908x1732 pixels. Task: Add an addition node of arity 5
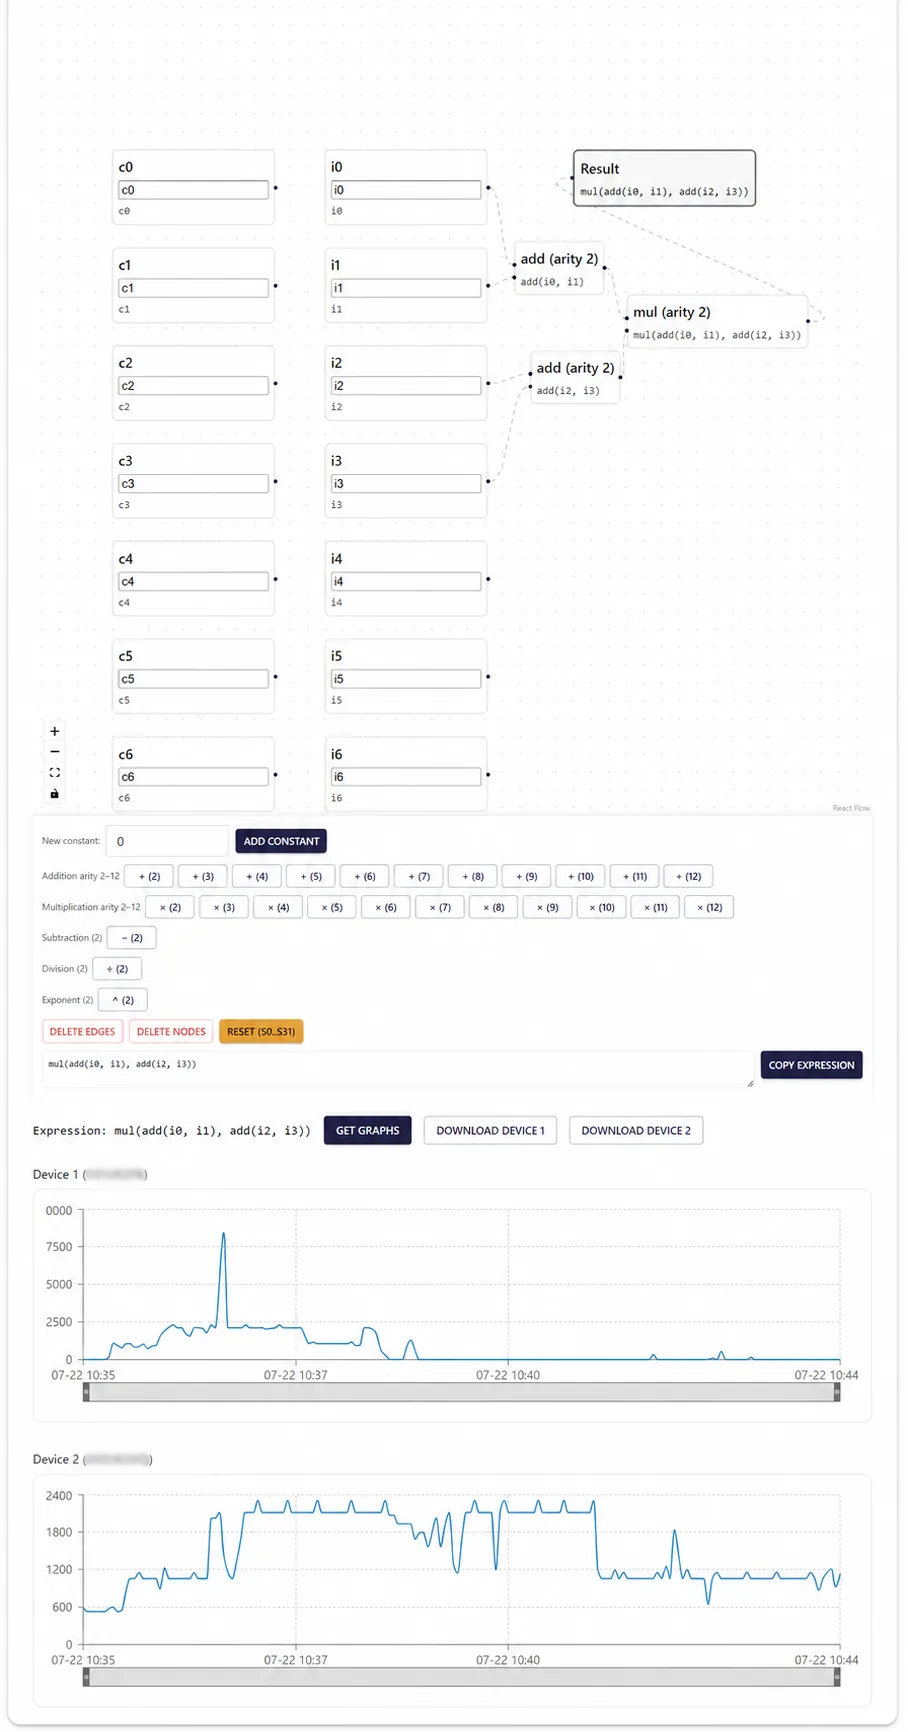(x=311, y=876)
